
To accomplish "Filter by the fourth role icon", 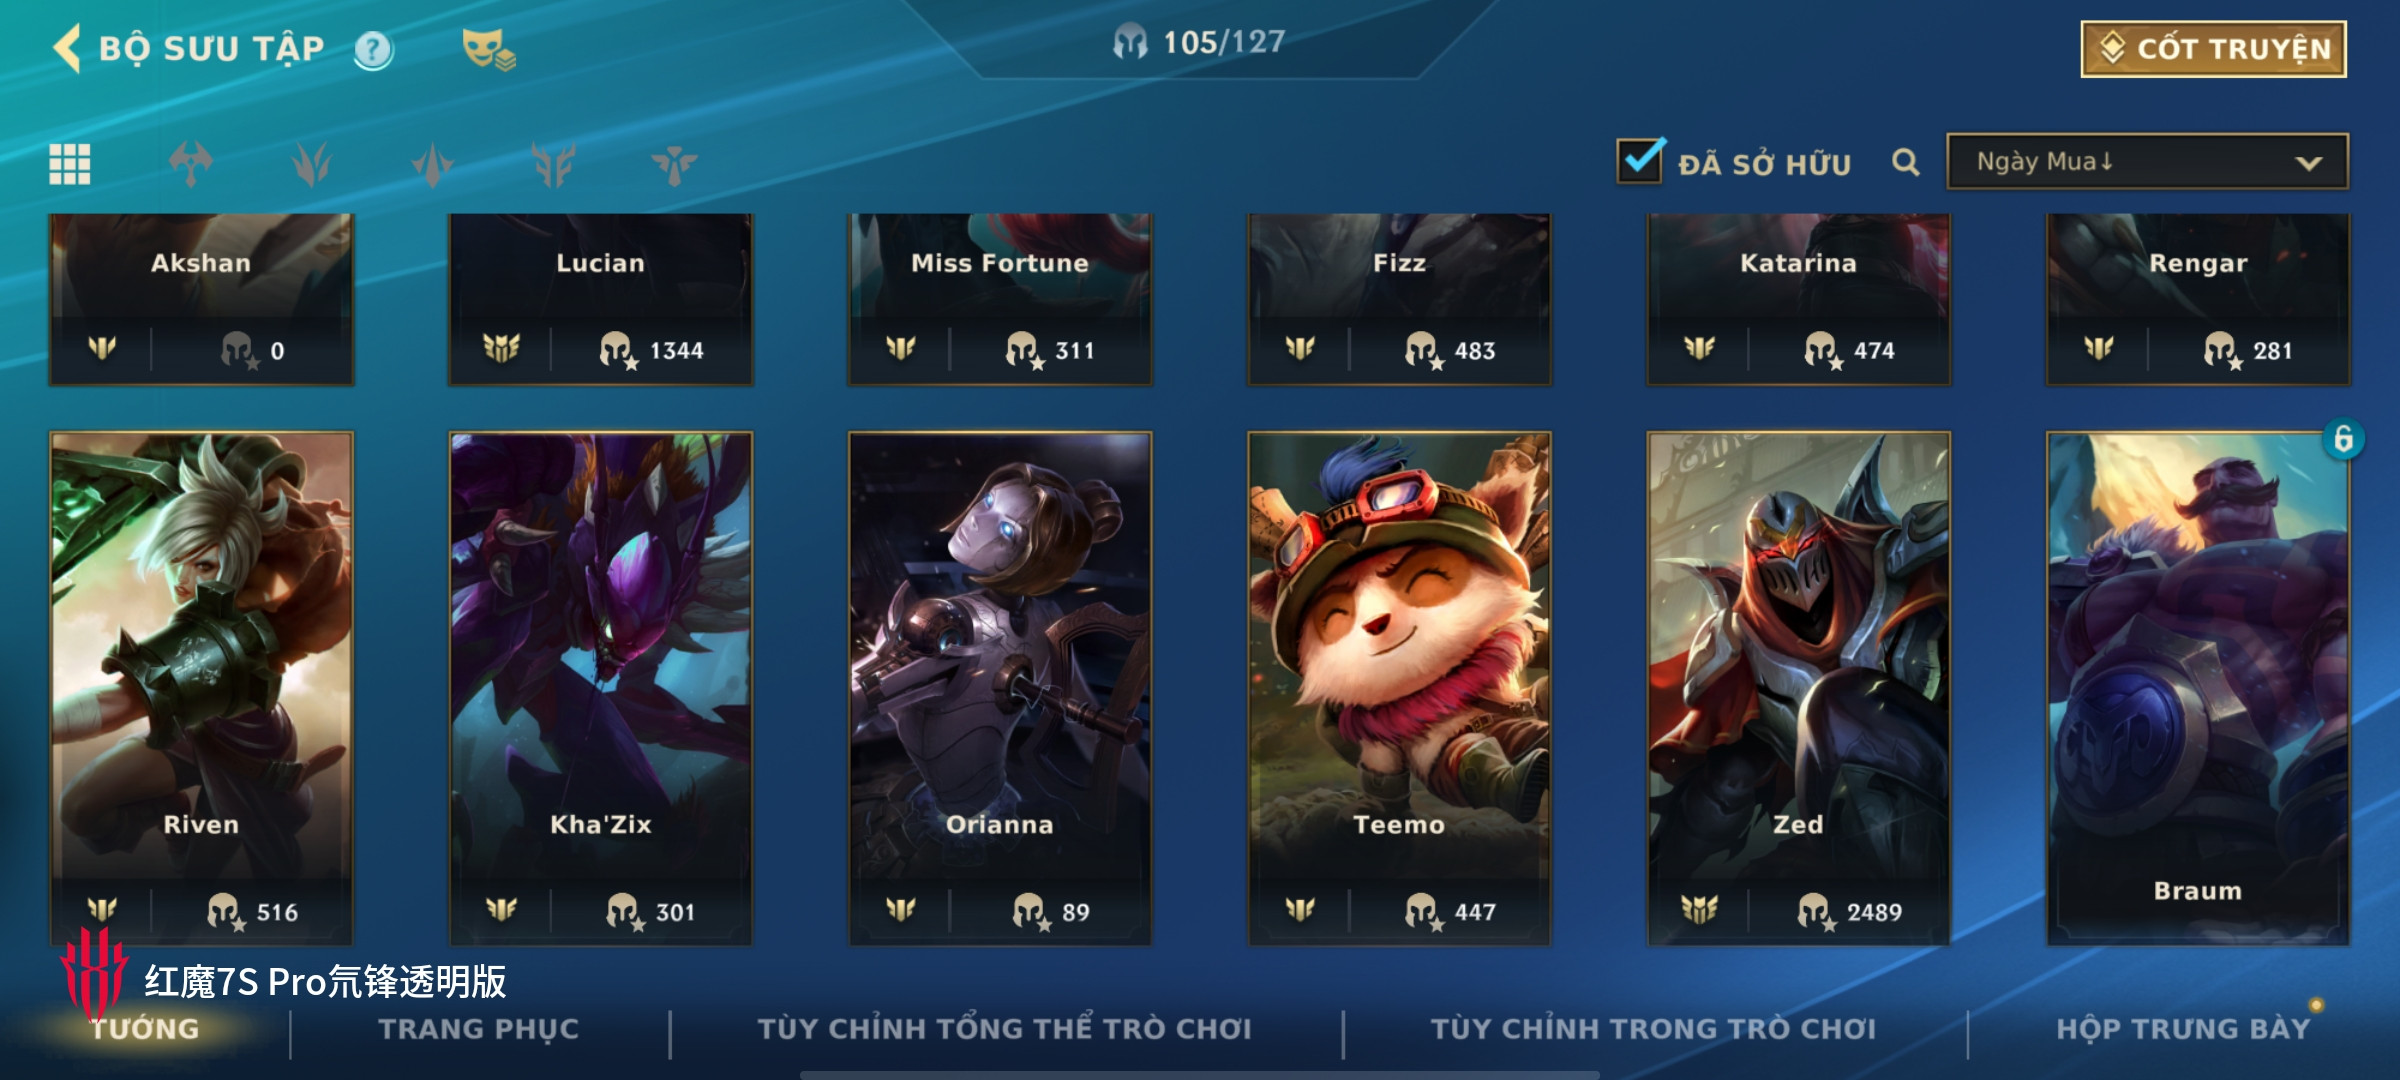I will (553, 164).
